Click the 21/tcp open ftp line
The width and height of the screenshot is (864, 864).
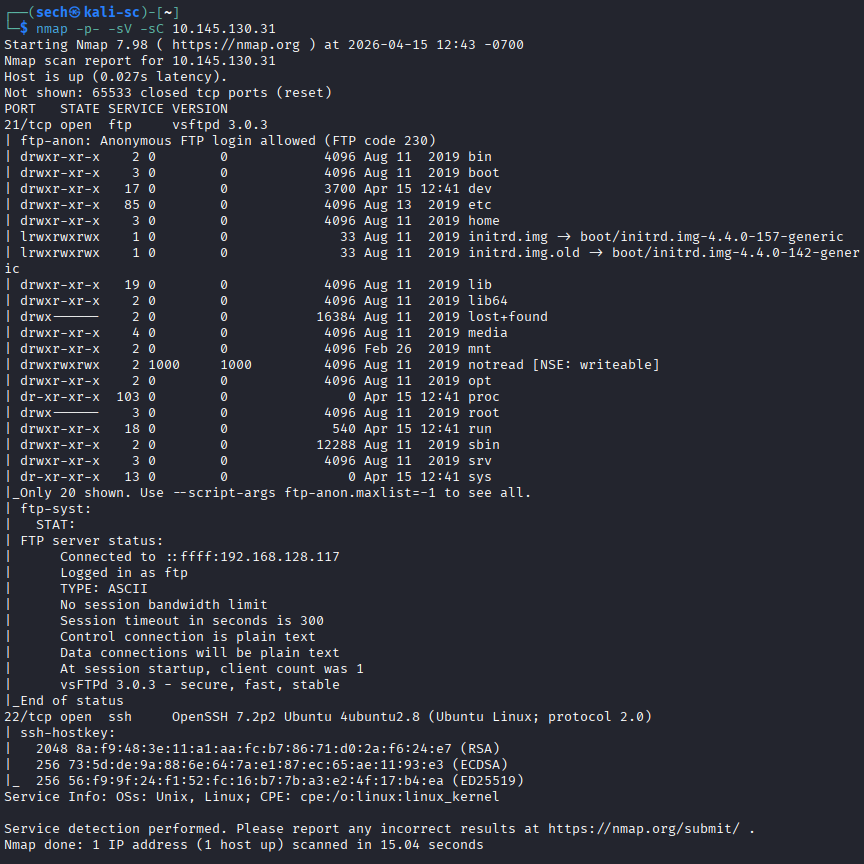[x=136, y=124]
